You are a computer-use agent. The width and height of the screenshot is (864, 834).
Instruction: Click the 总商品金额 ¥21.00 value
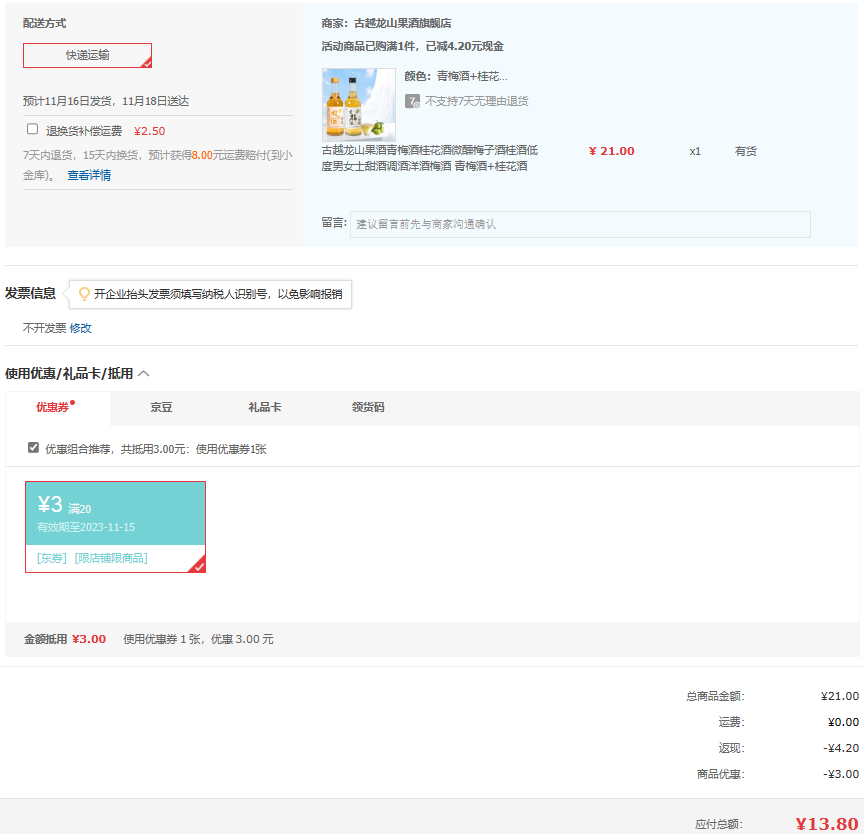(840, 696)
